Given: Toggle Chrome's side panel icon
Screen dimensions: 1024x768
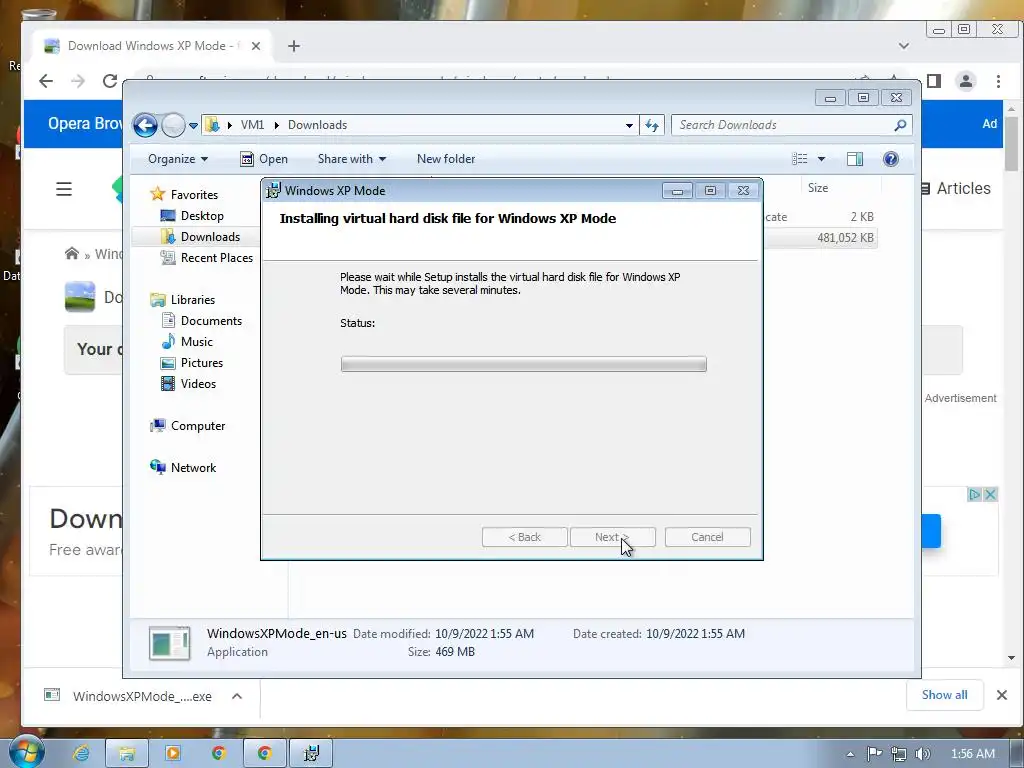Looking at the screenshot, I should point(934,81).
